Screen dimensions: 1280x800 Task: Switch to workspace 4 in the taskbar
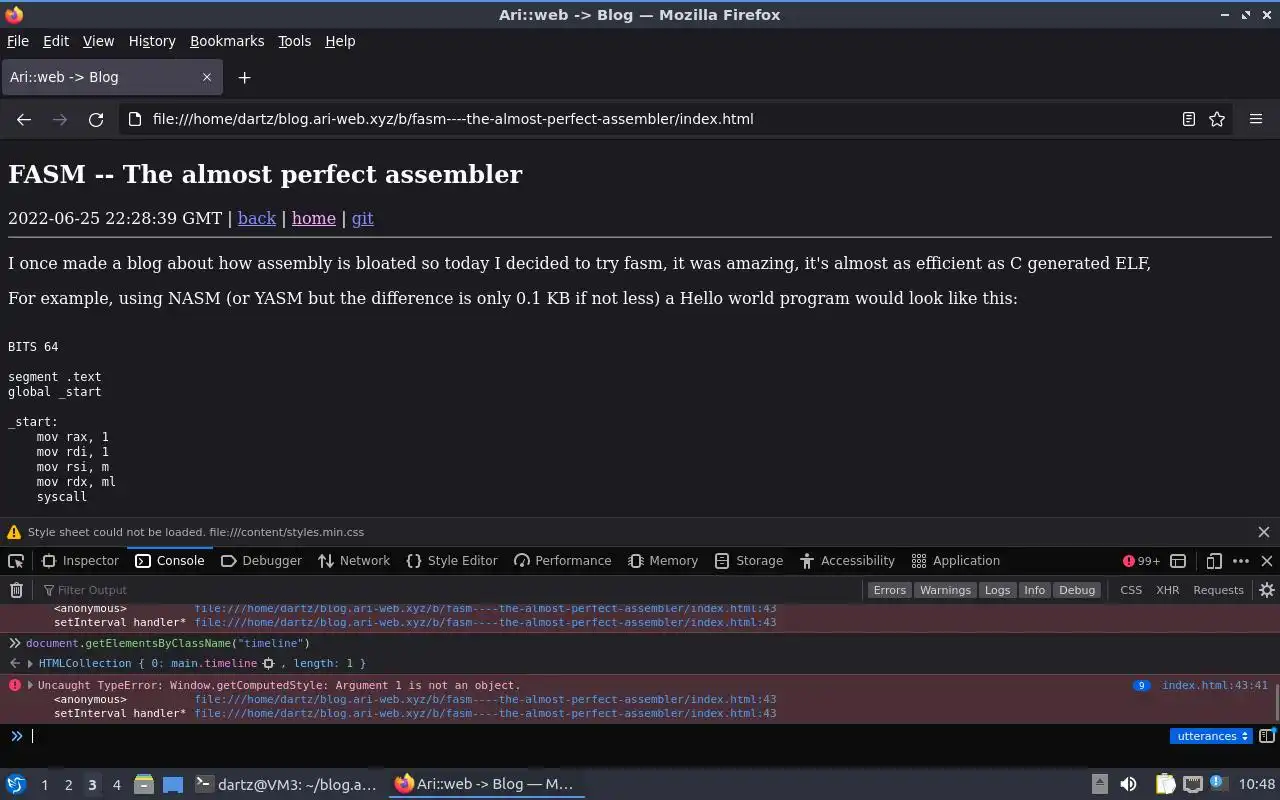[117, 784]
